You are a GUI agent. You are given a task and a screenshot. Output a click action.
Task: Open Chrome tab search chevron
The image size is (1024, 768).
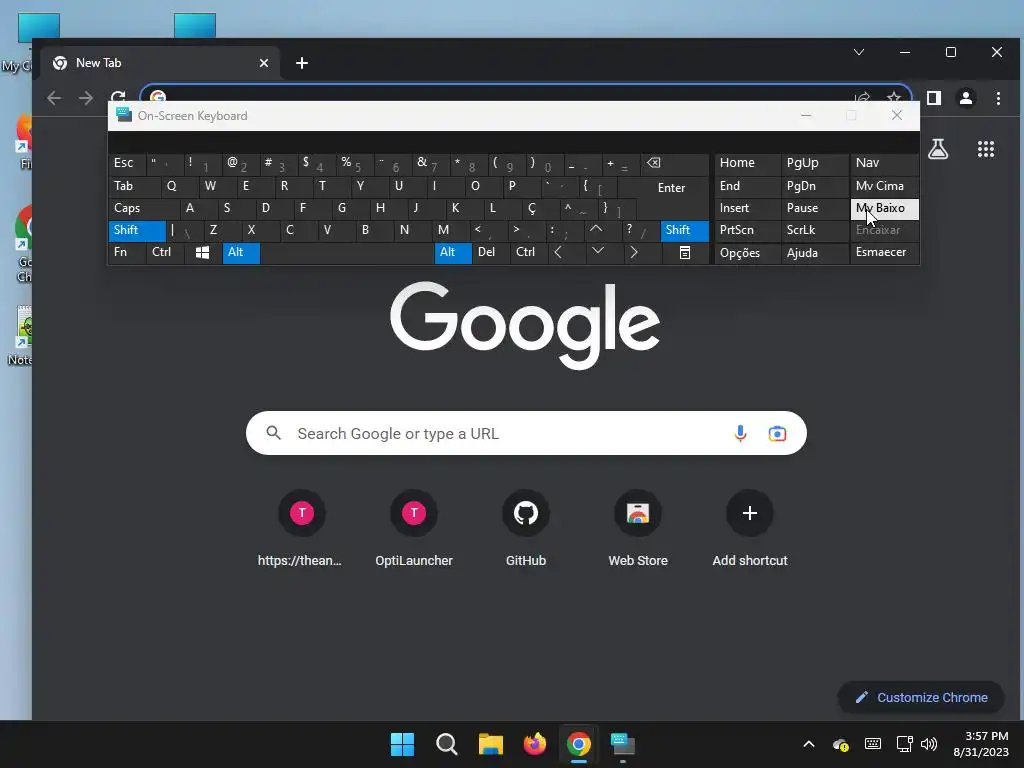pyautogui.click(x=859, y=52)
